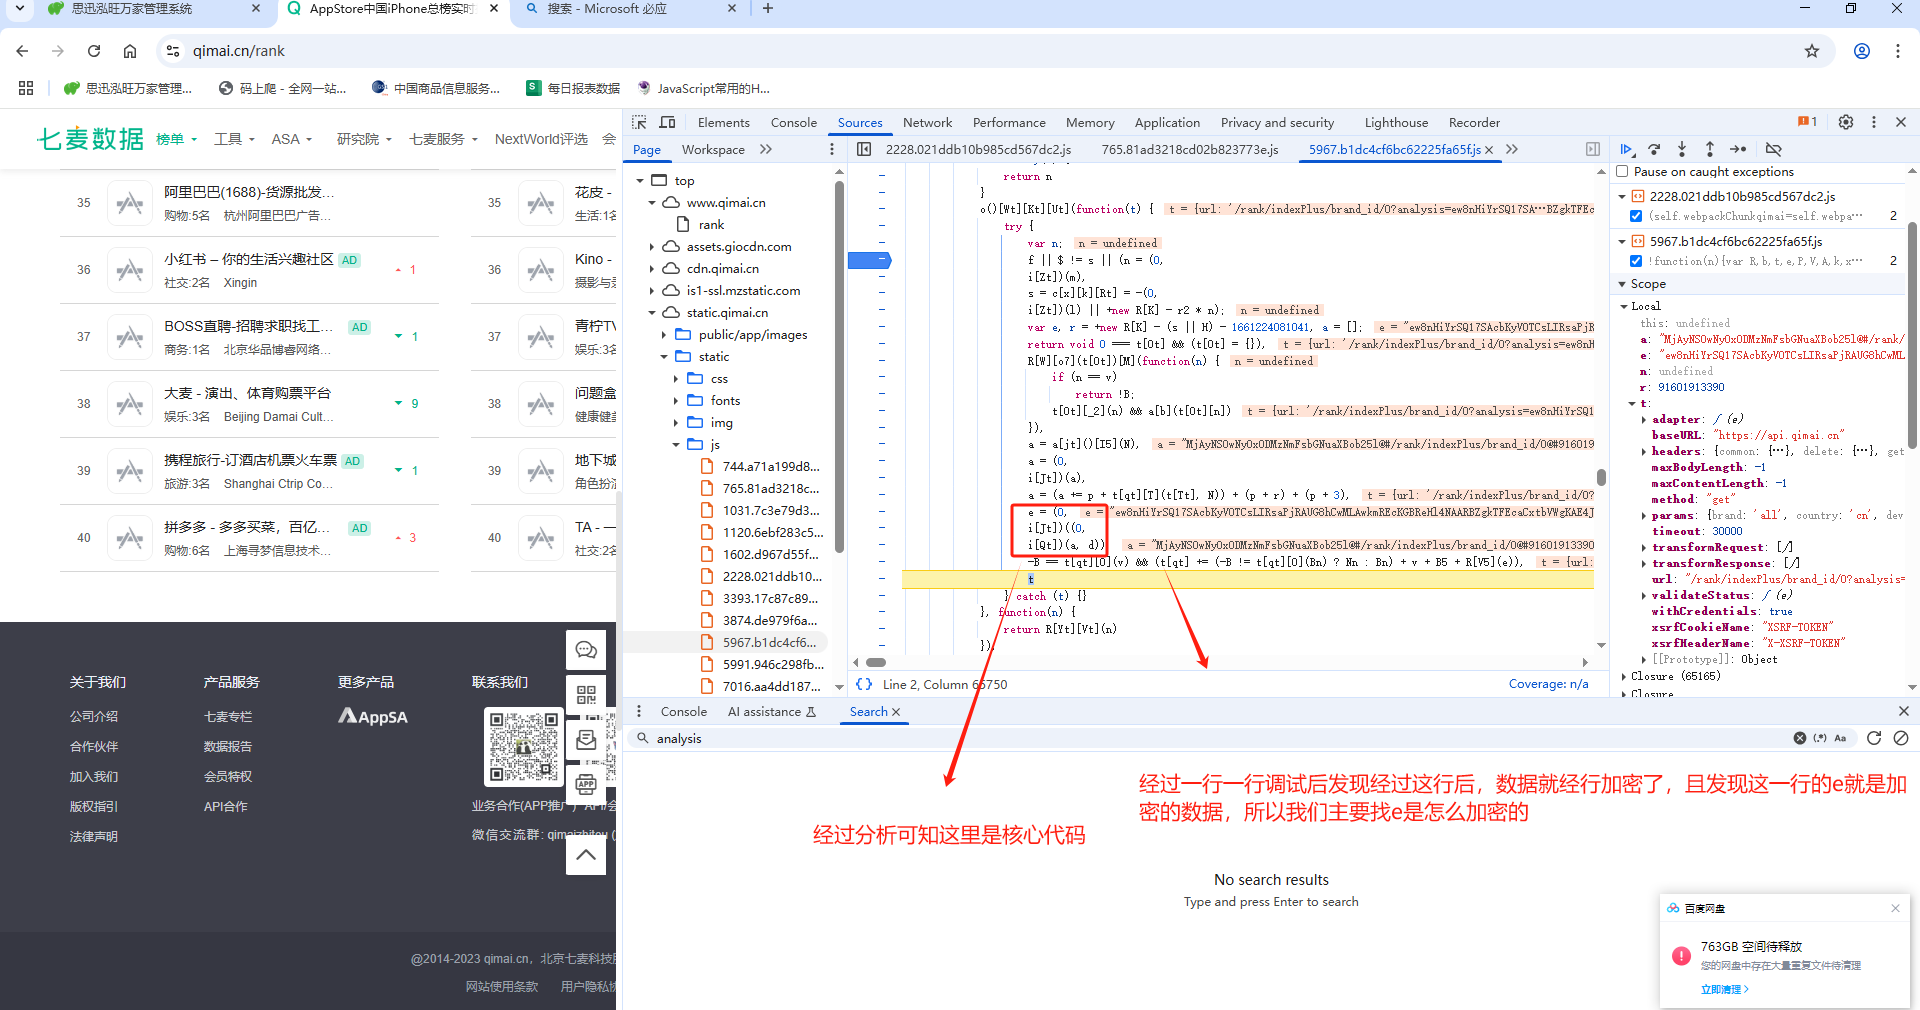Image resolution: width=1920 pixels, height=1010 pixels.
Task: Expand the adapter property in Scope
Action: tap(1645, 419)
